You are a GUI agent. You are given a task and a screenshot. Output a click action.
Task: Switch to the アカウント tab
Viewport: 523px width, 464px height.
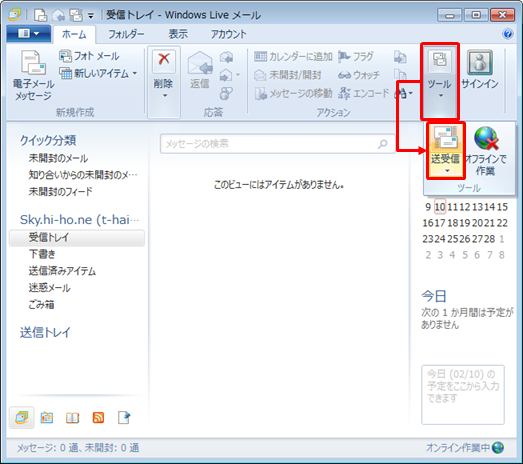[x=228, y=34]
